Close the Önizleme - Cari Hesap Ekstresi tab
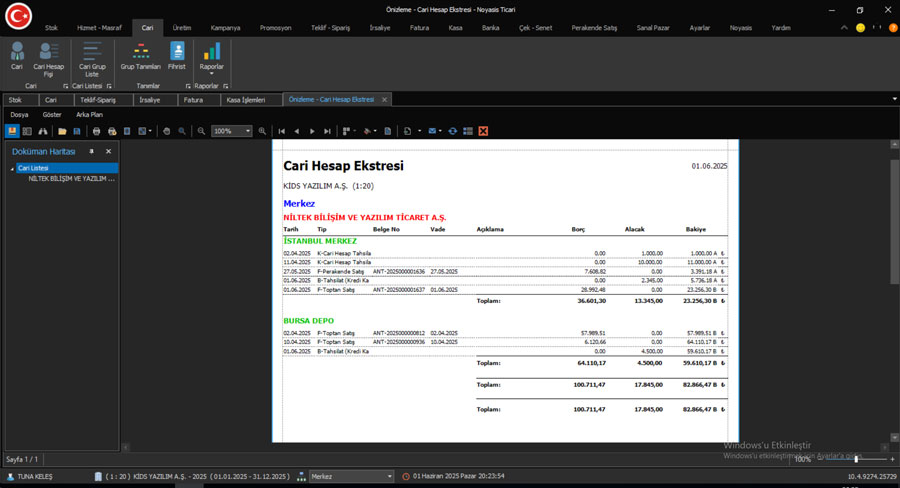 pos(385,100)
